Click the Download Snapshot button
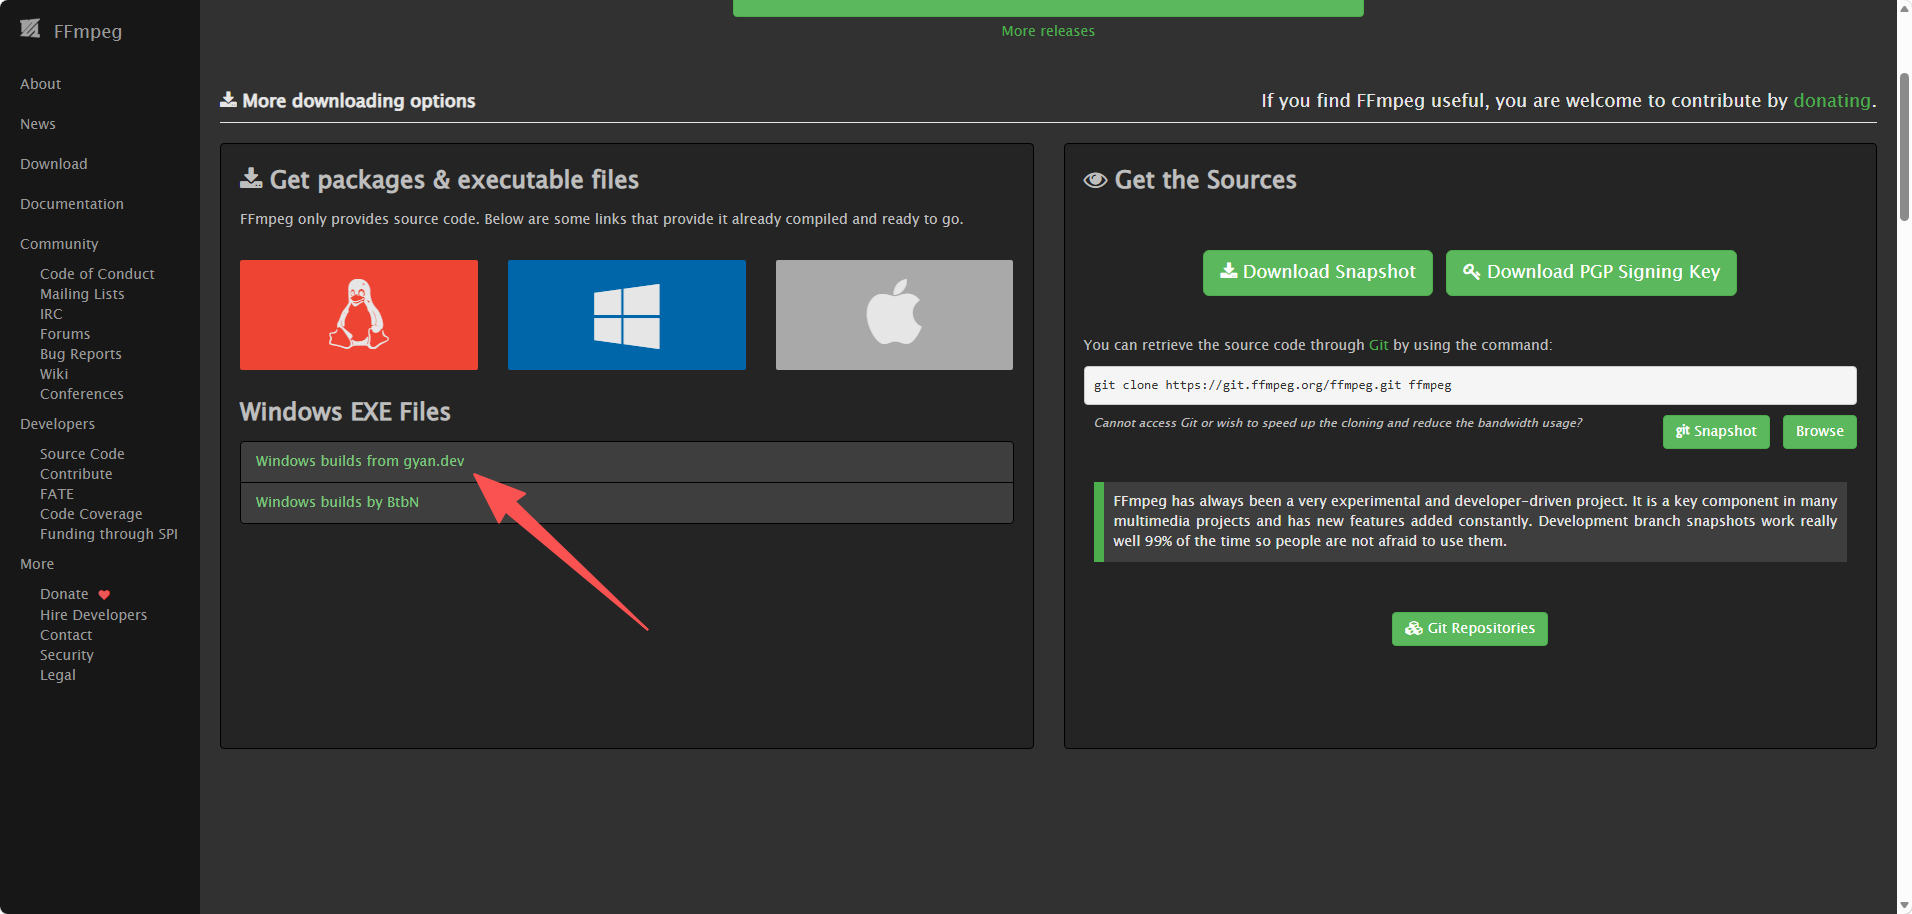 coord(1318,272)
